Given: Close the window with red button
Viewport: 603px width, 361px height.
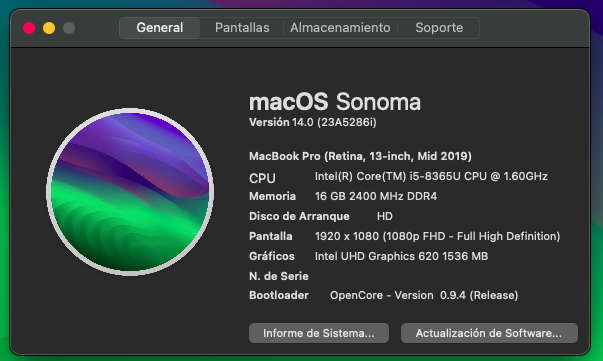Looking at the screenshot, I should click(29, 28).
